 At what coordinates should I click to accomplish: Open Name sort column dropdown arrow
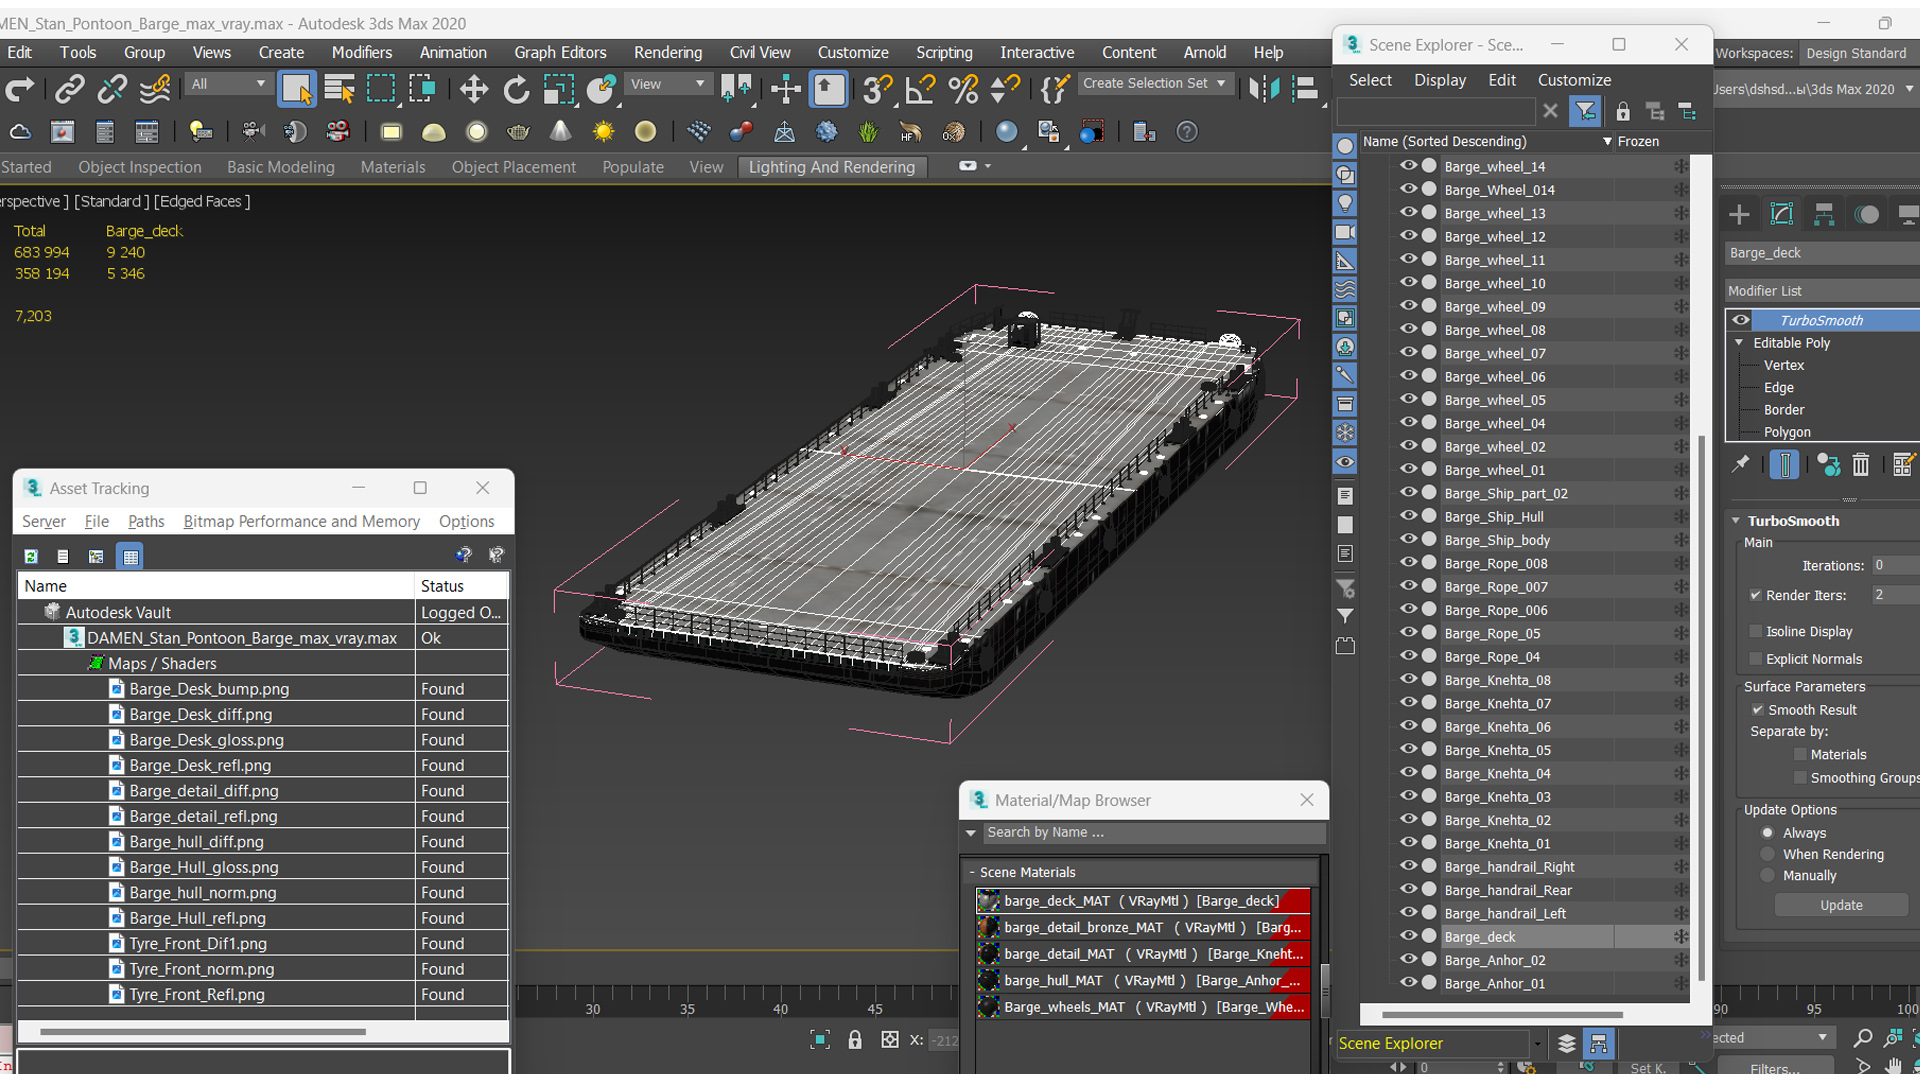click(x=1607, y=142)
